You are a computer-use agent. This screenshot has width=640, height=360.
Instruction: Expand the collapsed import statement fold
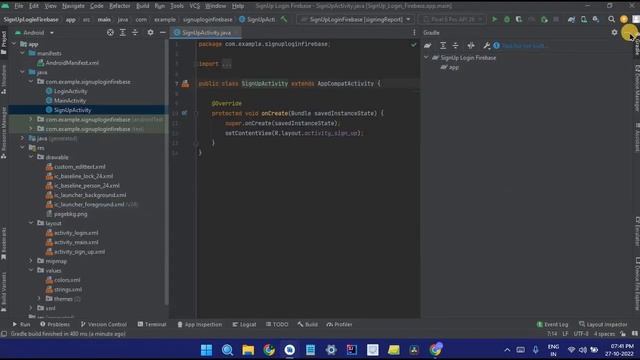click(x=227, y=64)
